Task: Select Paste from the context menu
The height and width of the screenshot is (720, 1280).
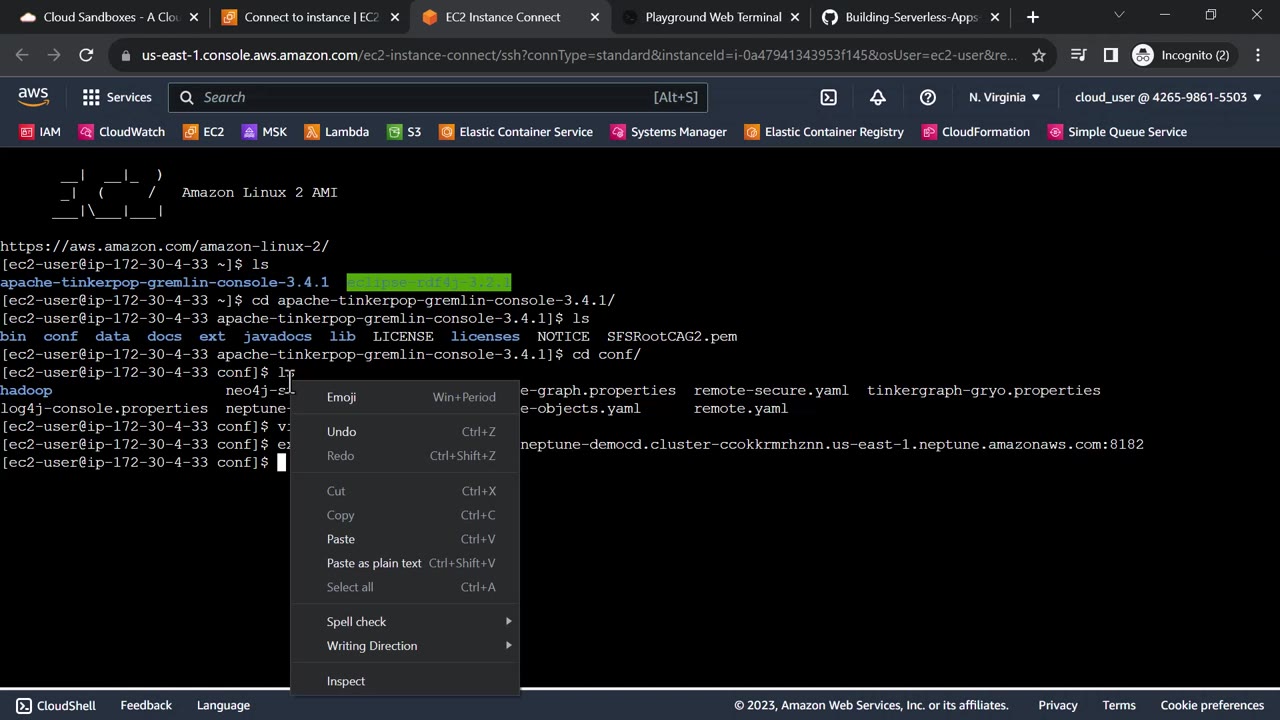Action: tap(341, 539)
